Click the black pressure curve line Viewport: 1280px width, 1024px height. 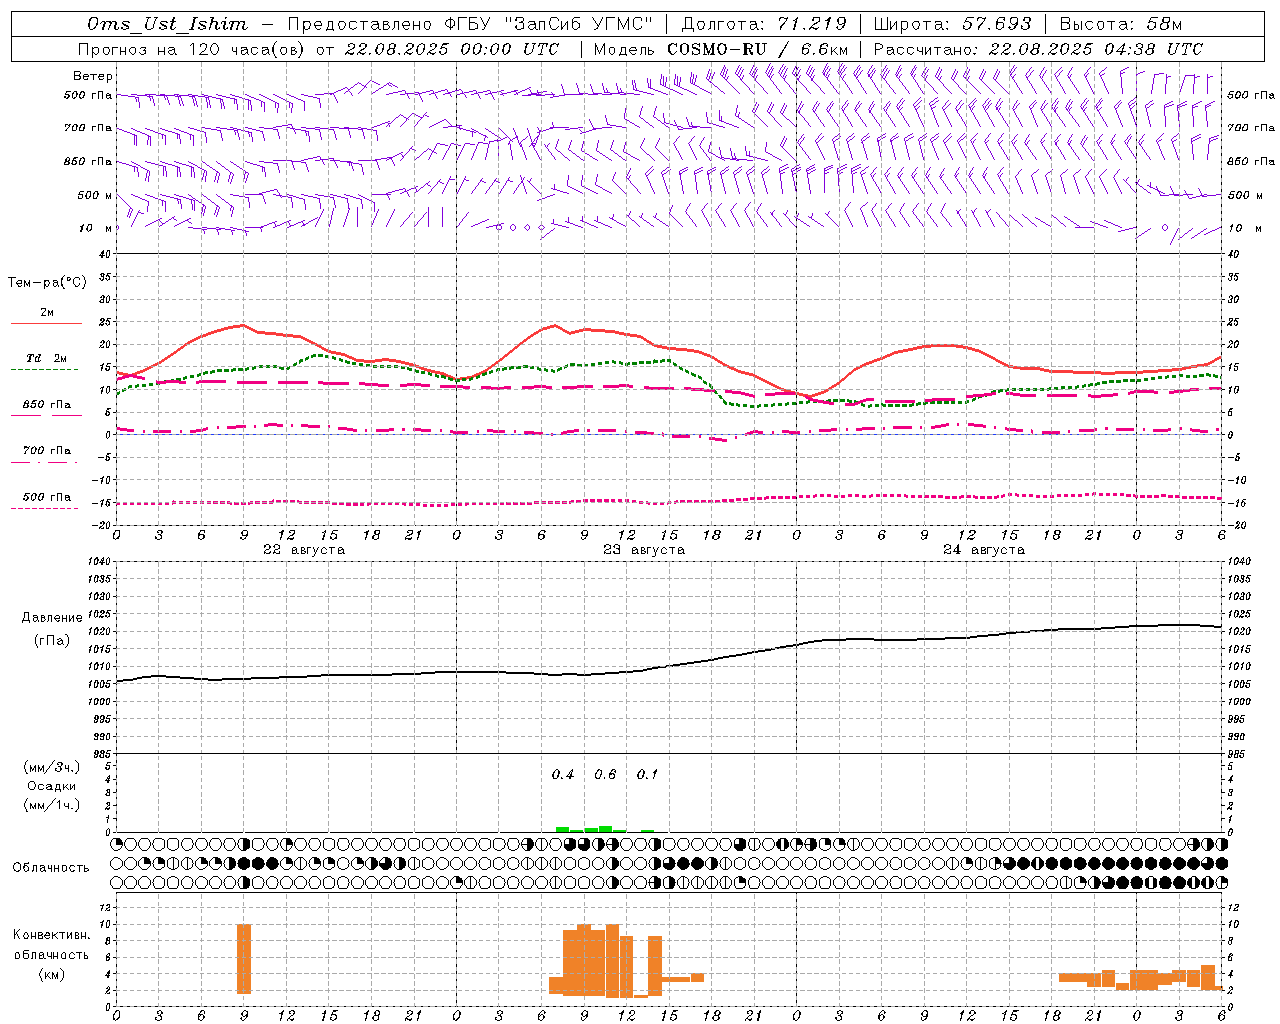coord(669,666)
